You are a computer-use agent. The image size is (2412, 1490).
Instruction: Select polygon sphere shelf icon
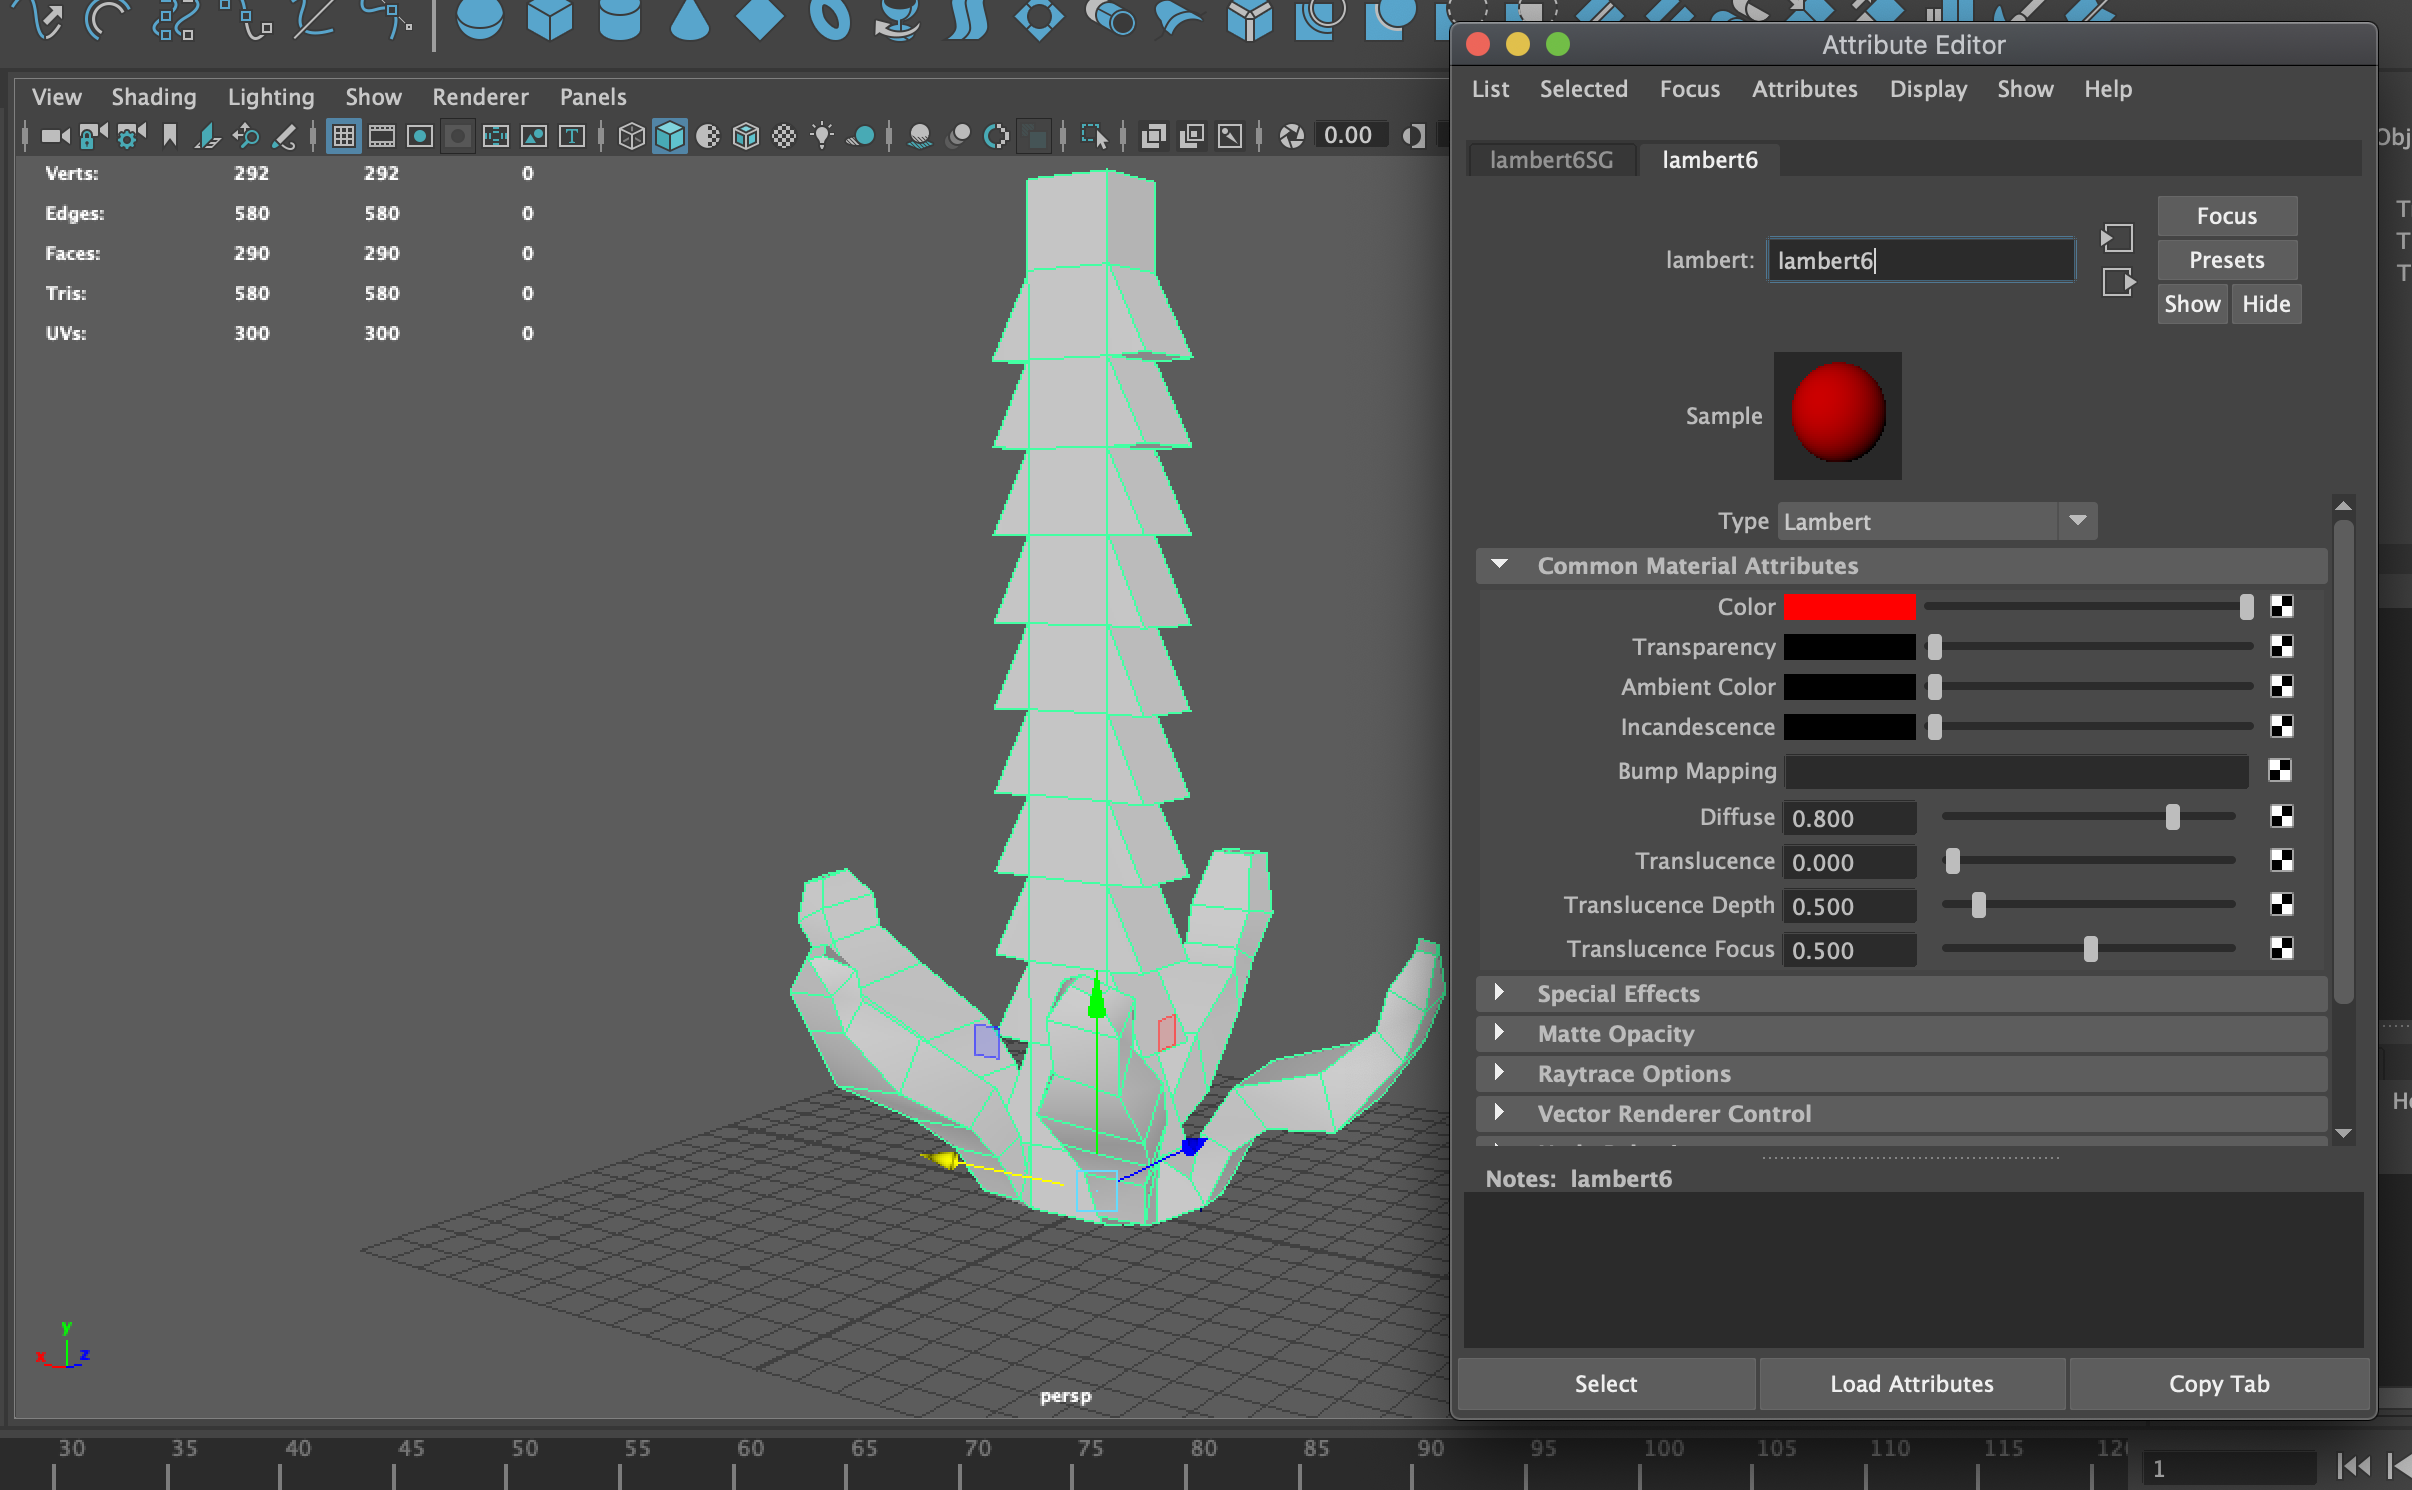479,20
